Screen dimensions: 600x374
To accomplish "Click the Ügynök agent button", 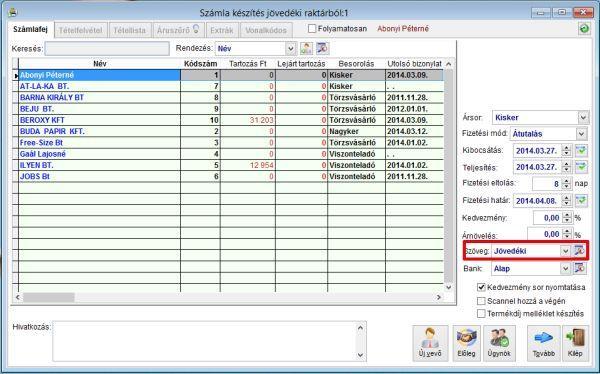I will (x=499, y=343).
